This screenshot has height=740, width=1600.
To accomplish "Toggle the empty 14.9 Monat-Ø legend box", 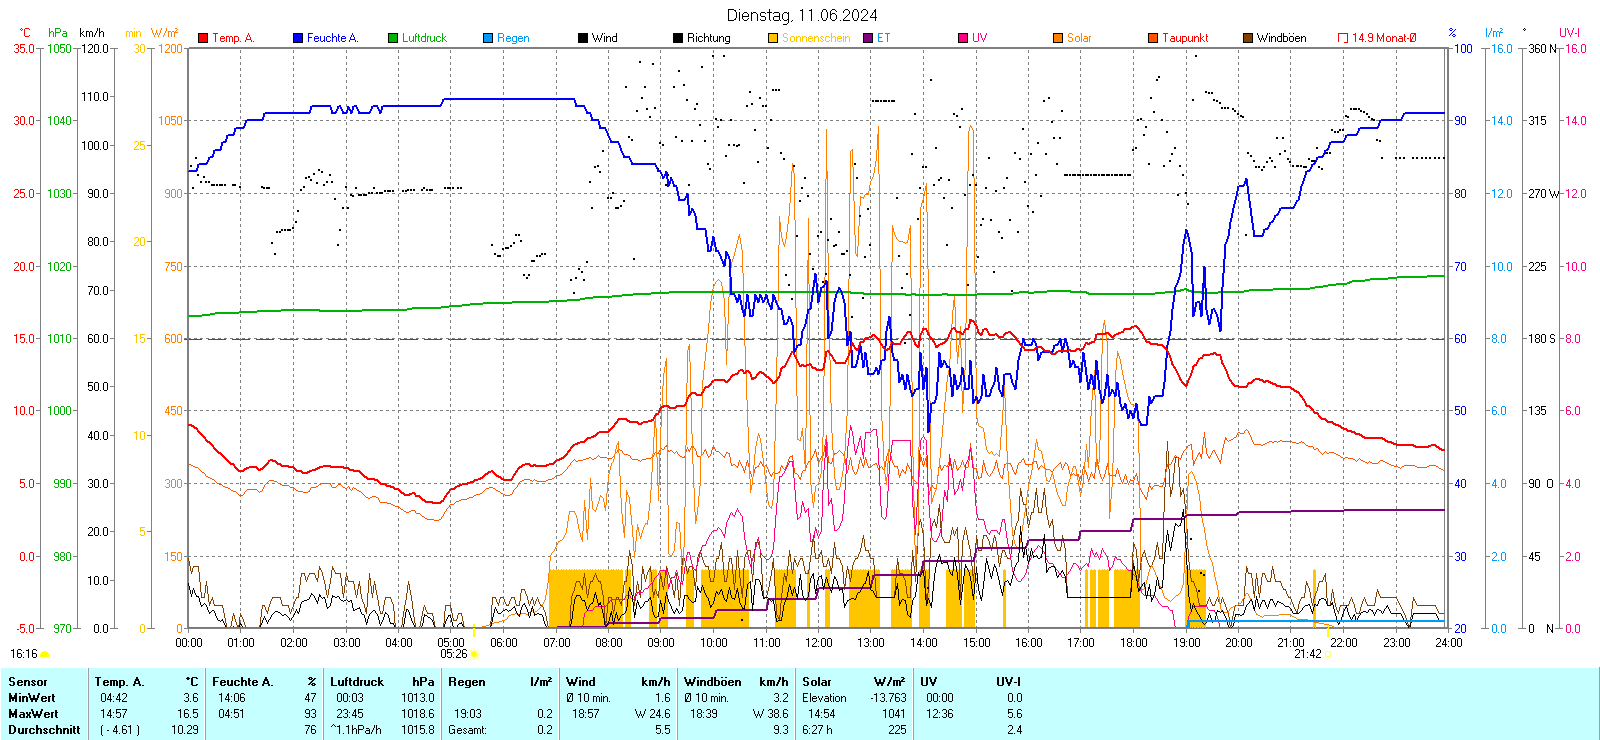I will (x=1343, y=38).
